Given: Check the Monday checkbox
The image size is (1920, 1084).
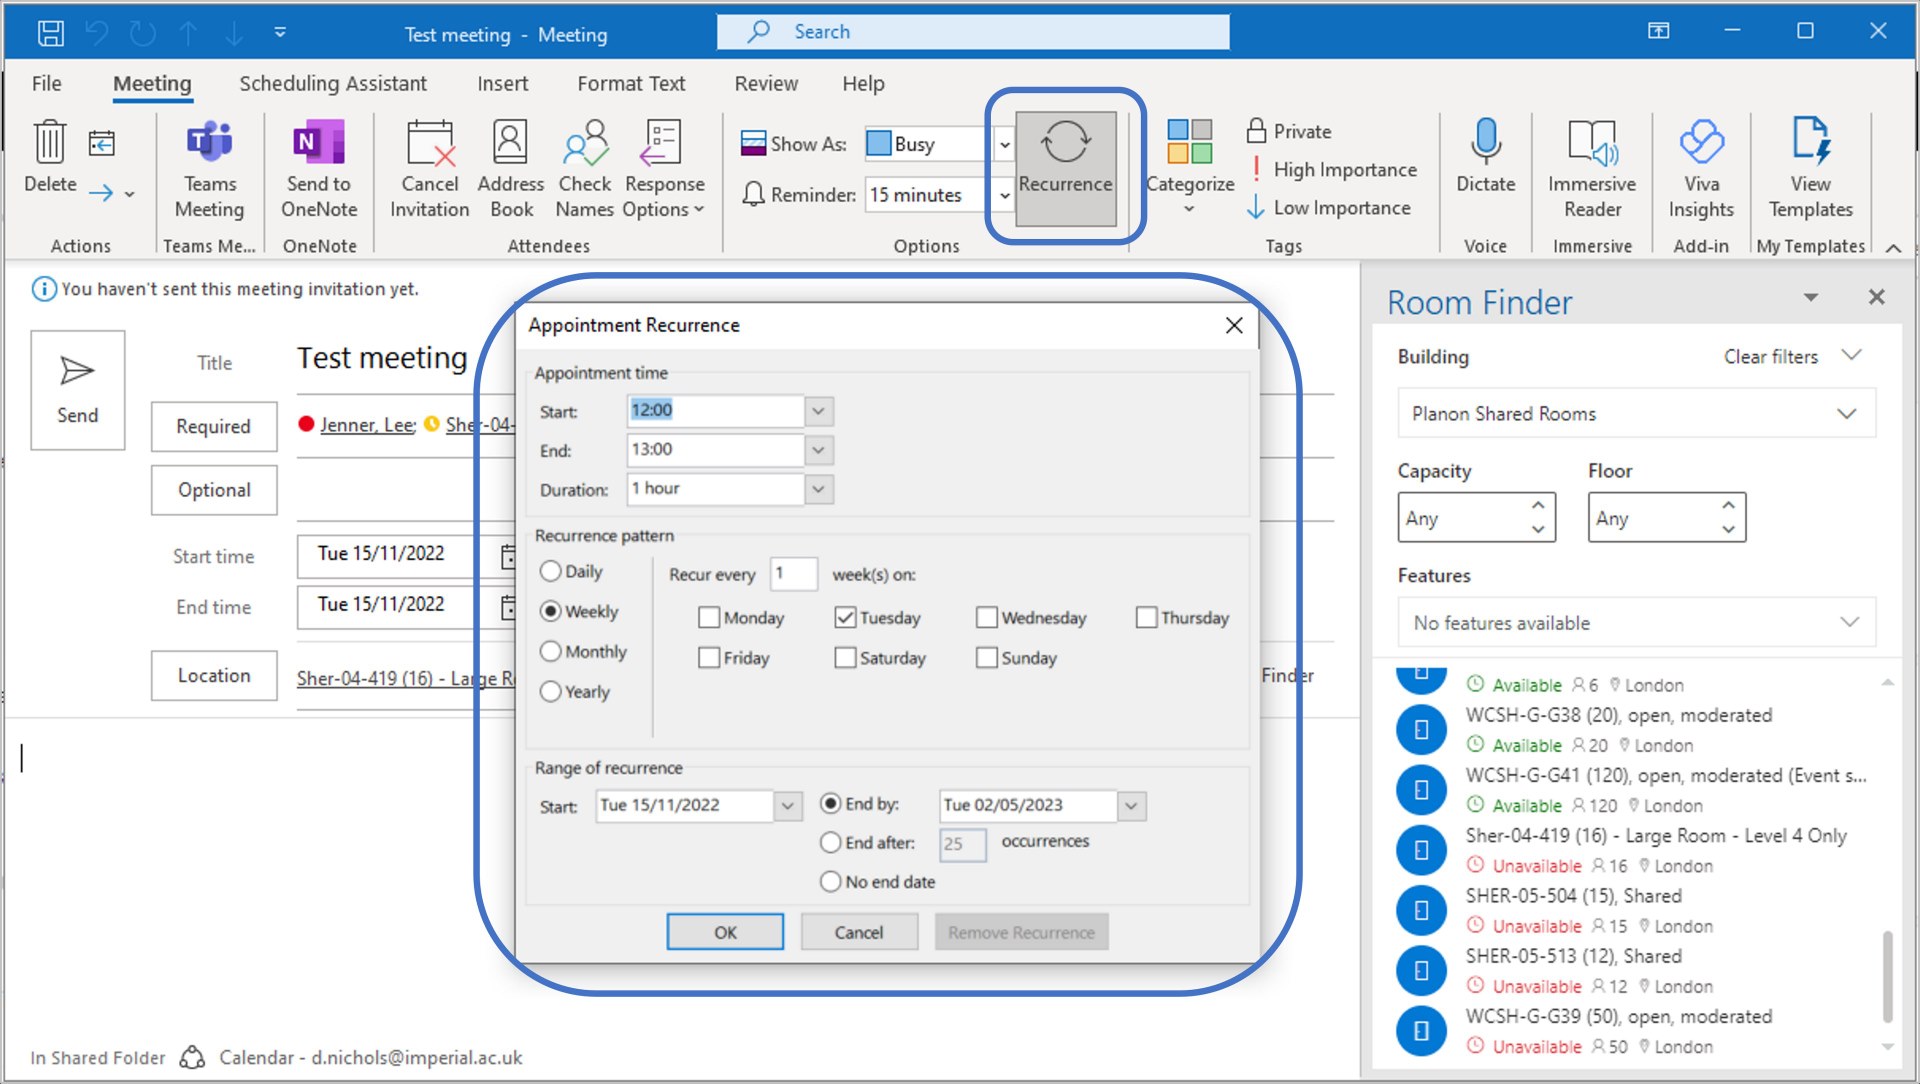Looking at the screenshot, I should point(709,618).
